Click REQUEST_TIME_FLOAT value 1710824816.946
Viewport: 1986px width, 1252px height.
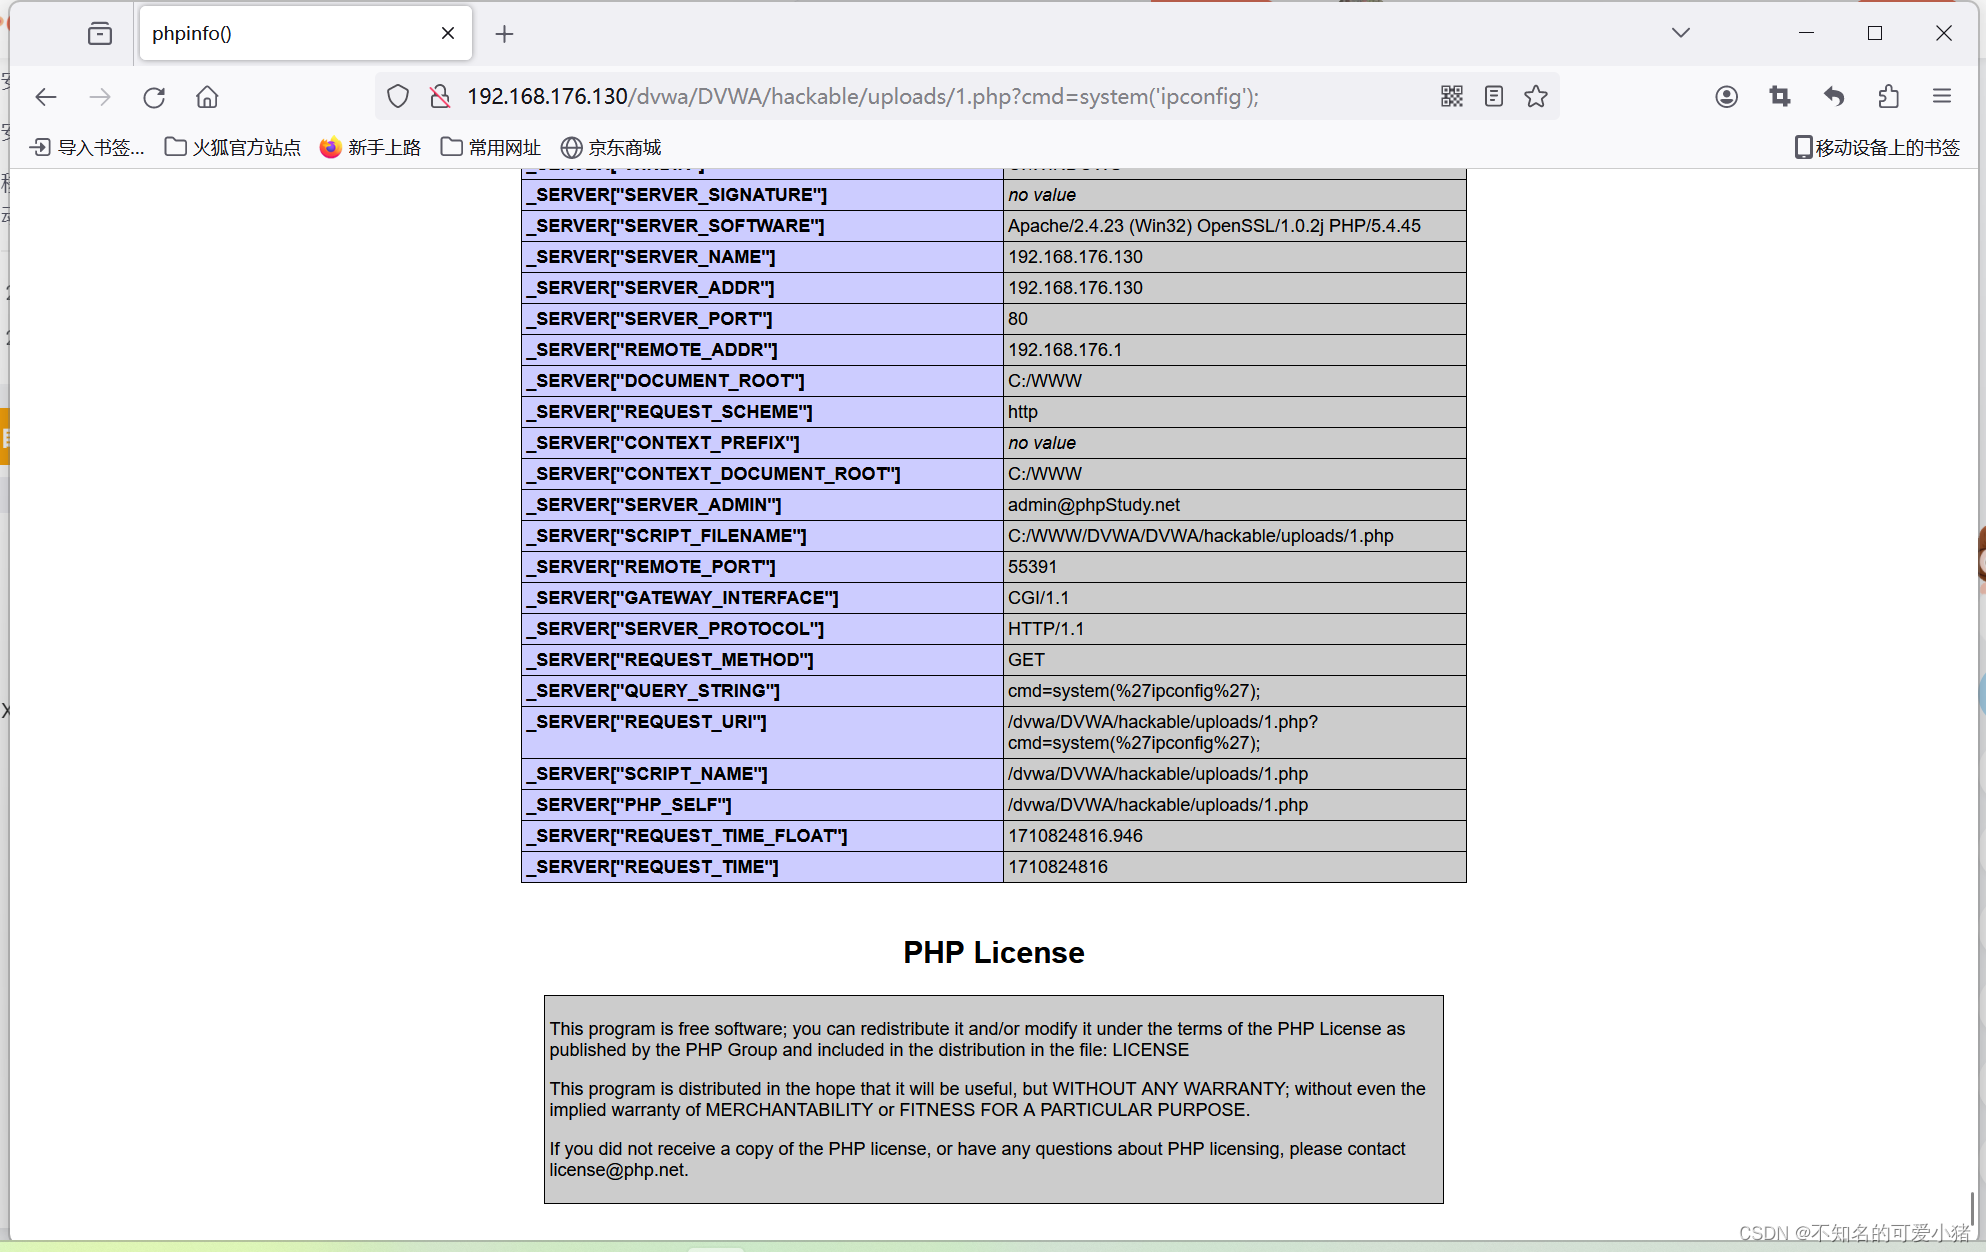(x=1075, y=836)
